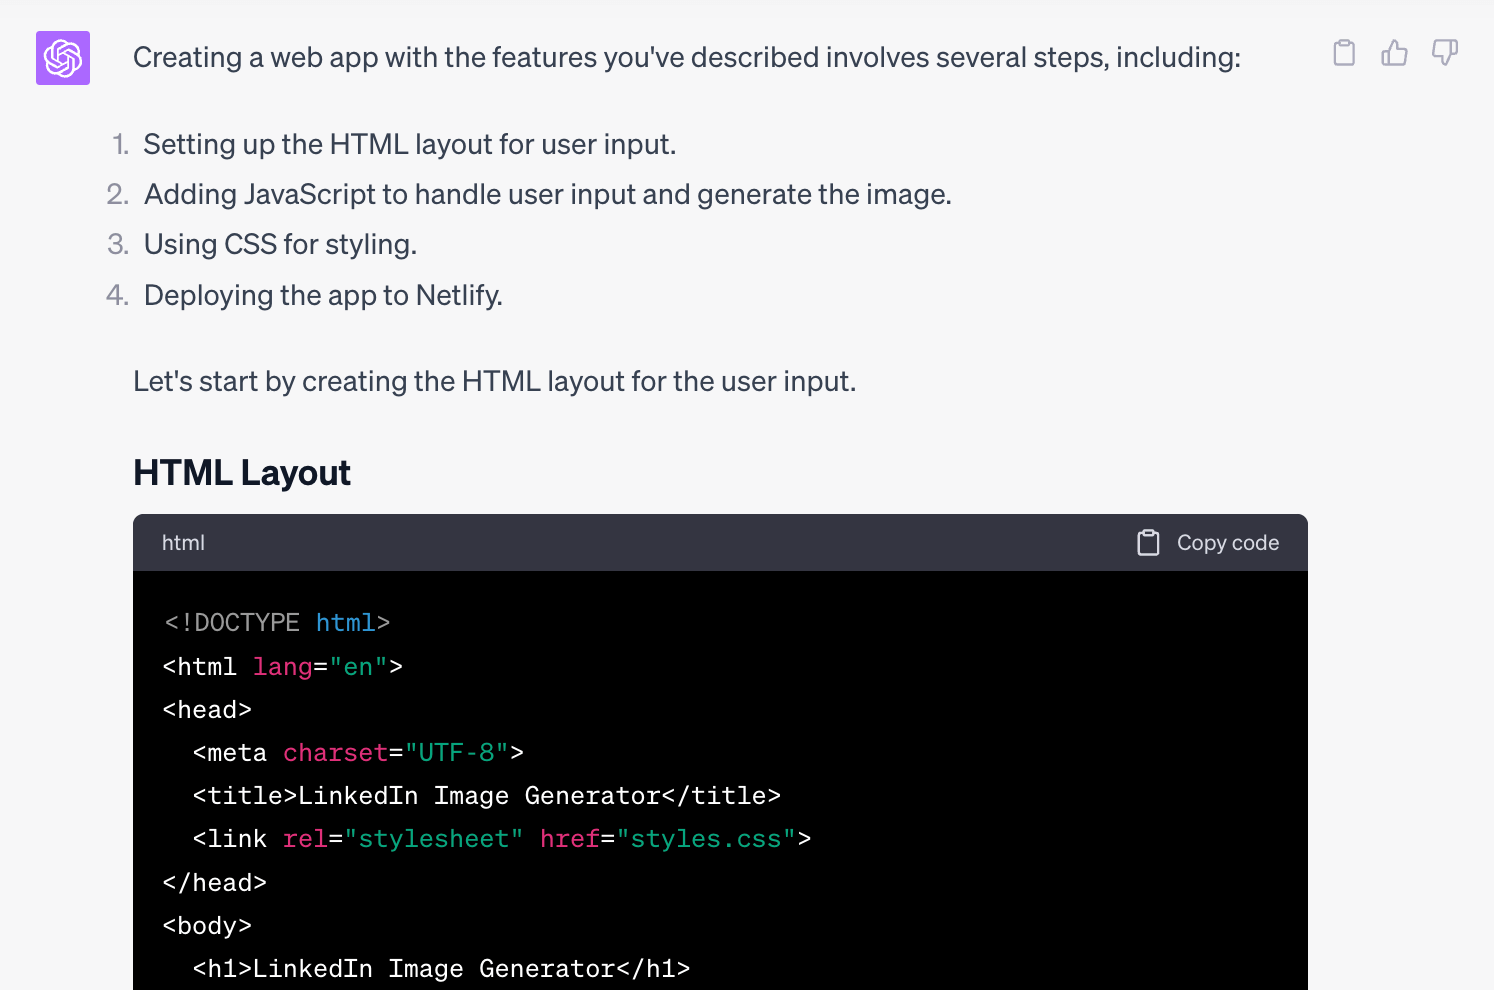
Task: Click 'Setting up the HTML layout for user input.'
Action: tap(410, 145)
